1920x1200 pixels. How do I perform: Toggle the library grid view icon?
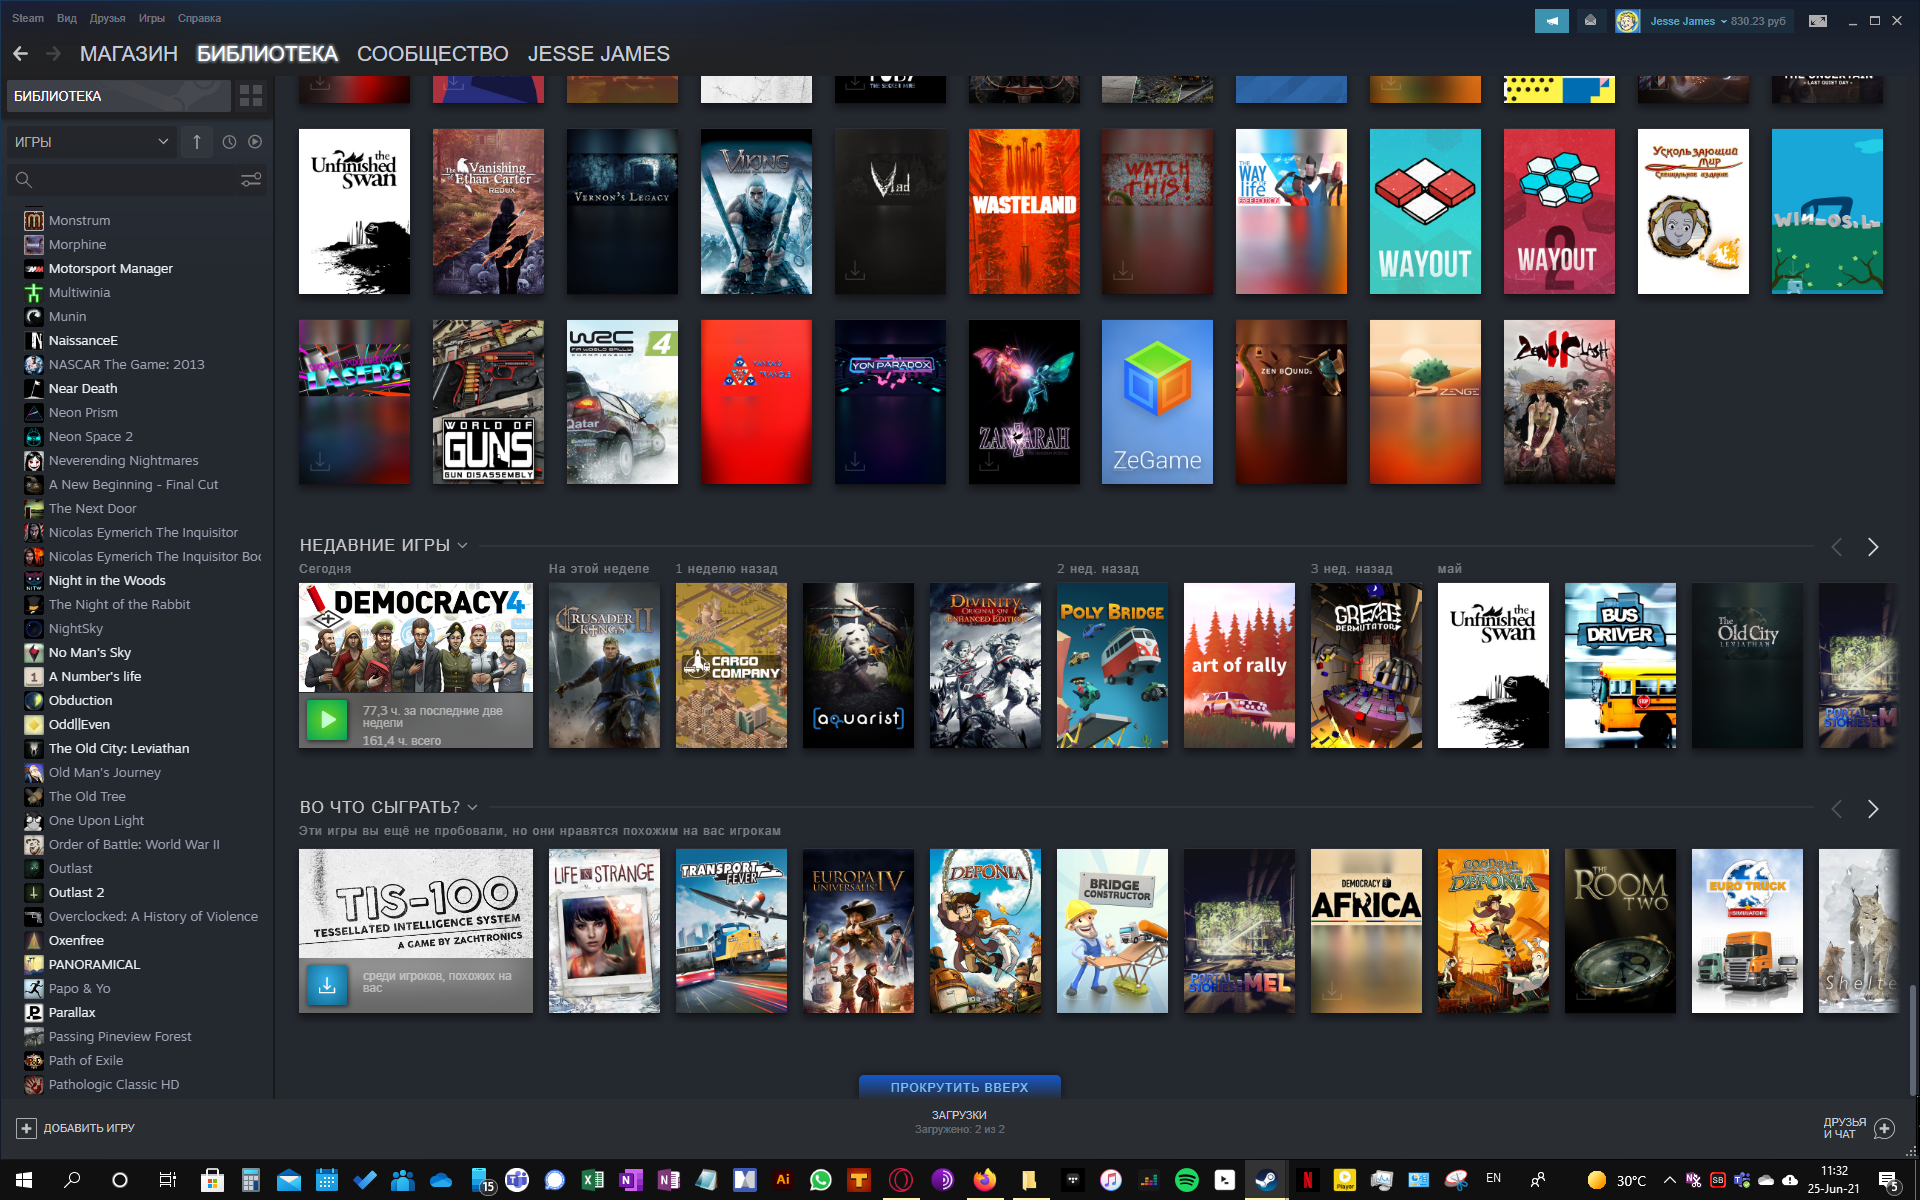251,96
